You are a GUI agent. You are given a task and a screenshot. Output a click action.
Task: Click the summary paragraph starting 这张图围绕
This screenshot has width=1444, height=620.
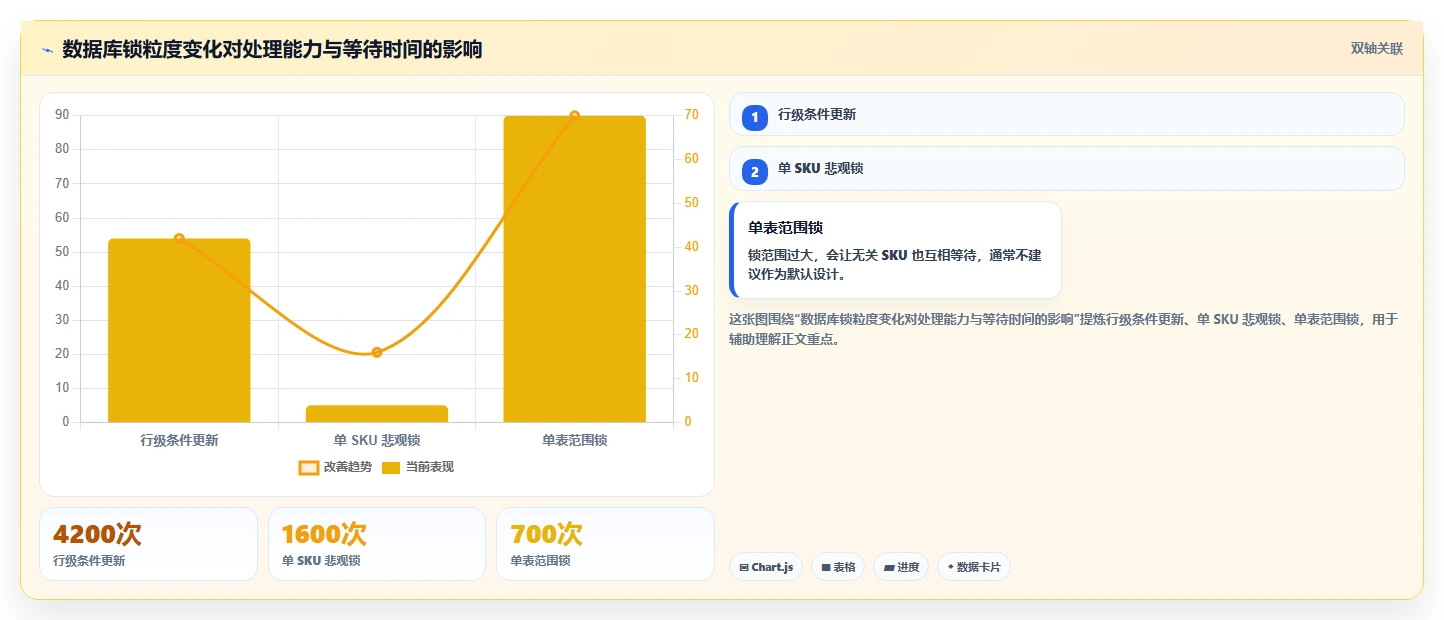pyautogui.click(x=1064, y=329)
